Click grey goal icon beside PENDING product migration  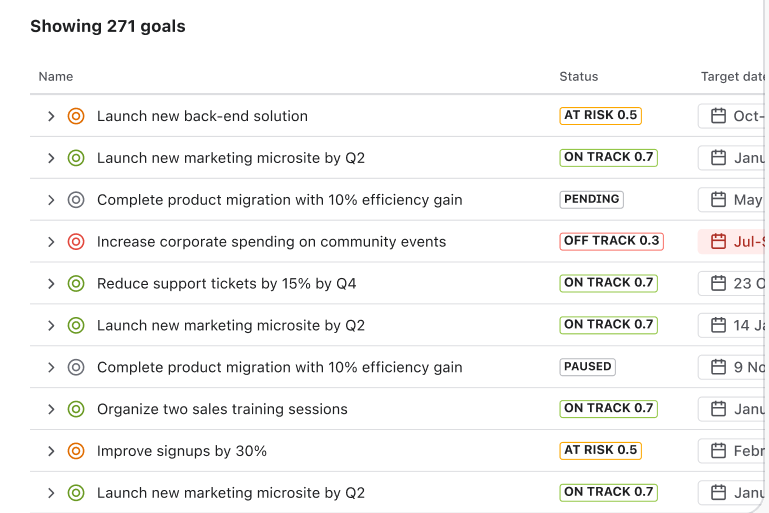[x=76, y=200]
